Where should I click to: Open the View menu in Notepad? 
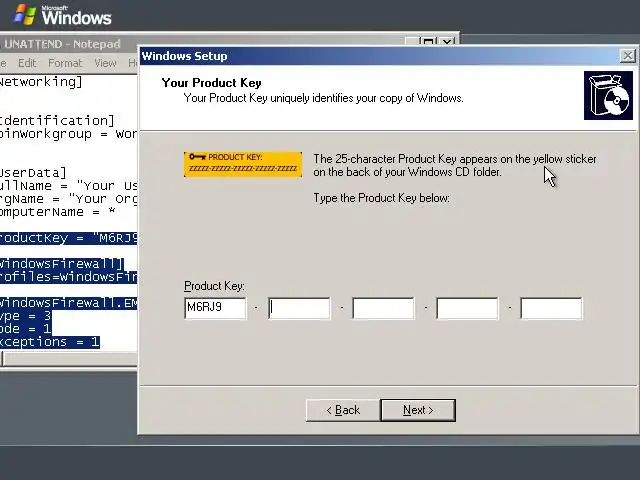105,63
